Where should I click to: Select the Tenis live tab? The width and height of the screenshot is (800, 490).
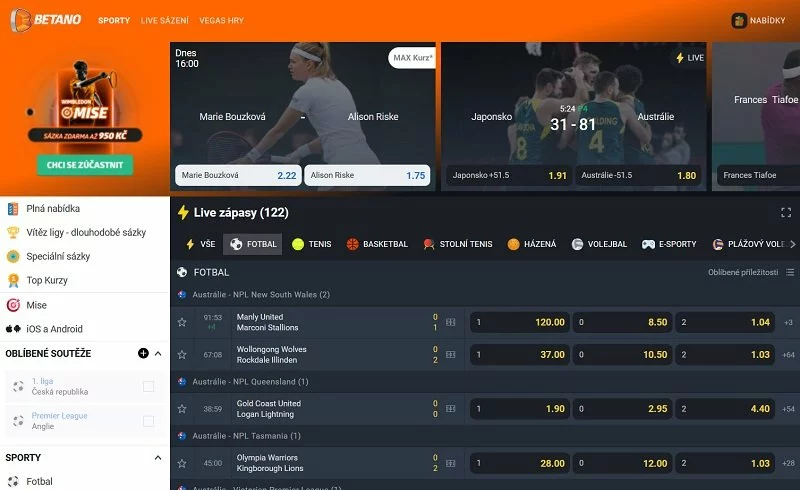click(x=311, y=244)
